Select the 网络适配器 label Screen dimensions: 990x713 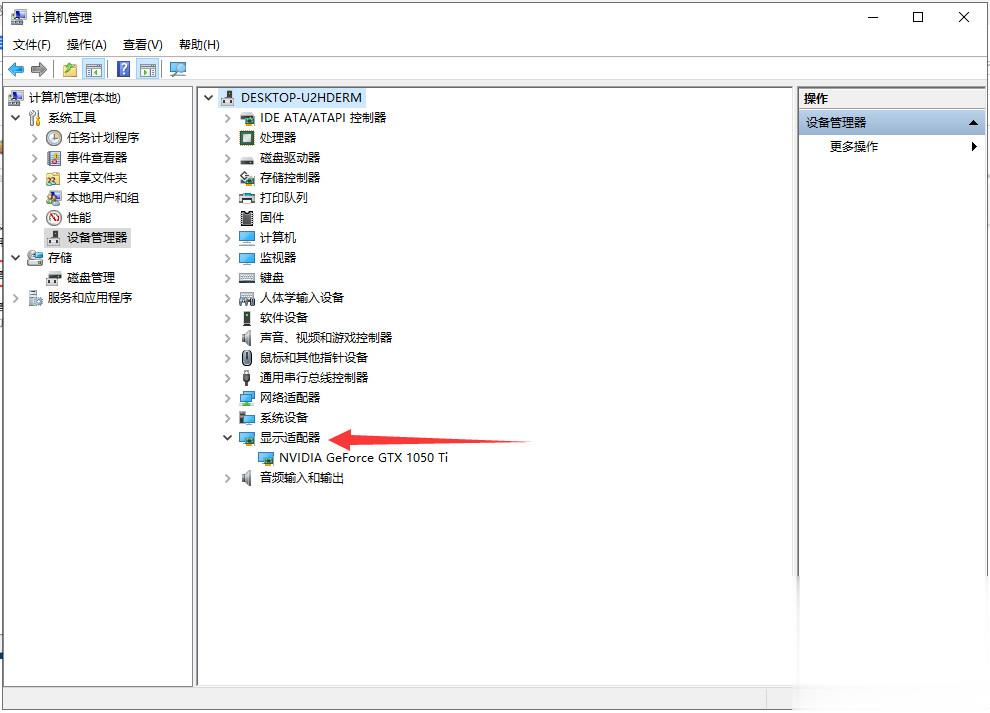[290, 398]
